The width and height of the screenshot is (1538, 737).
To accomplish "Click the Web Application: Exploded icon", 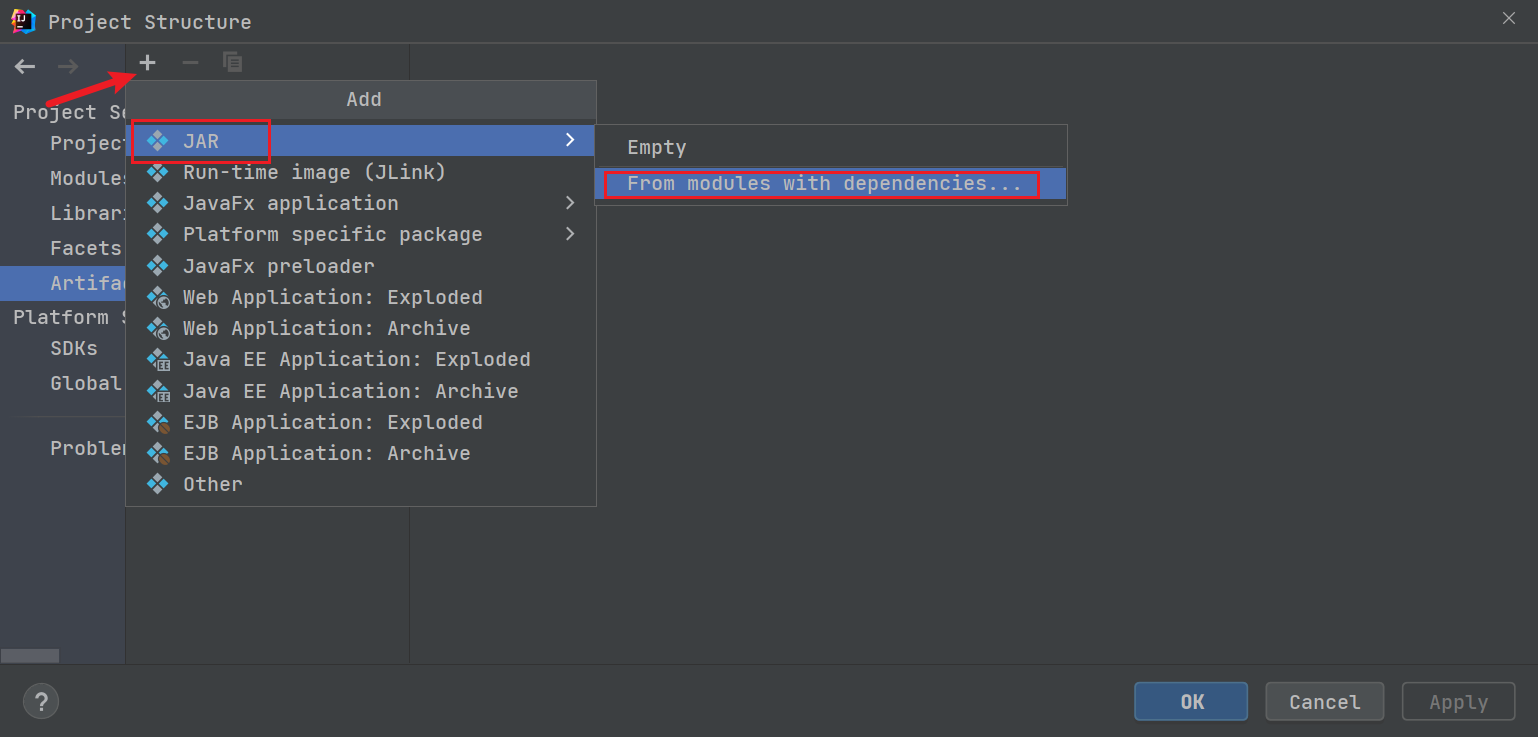I will (x=158, y=297).
